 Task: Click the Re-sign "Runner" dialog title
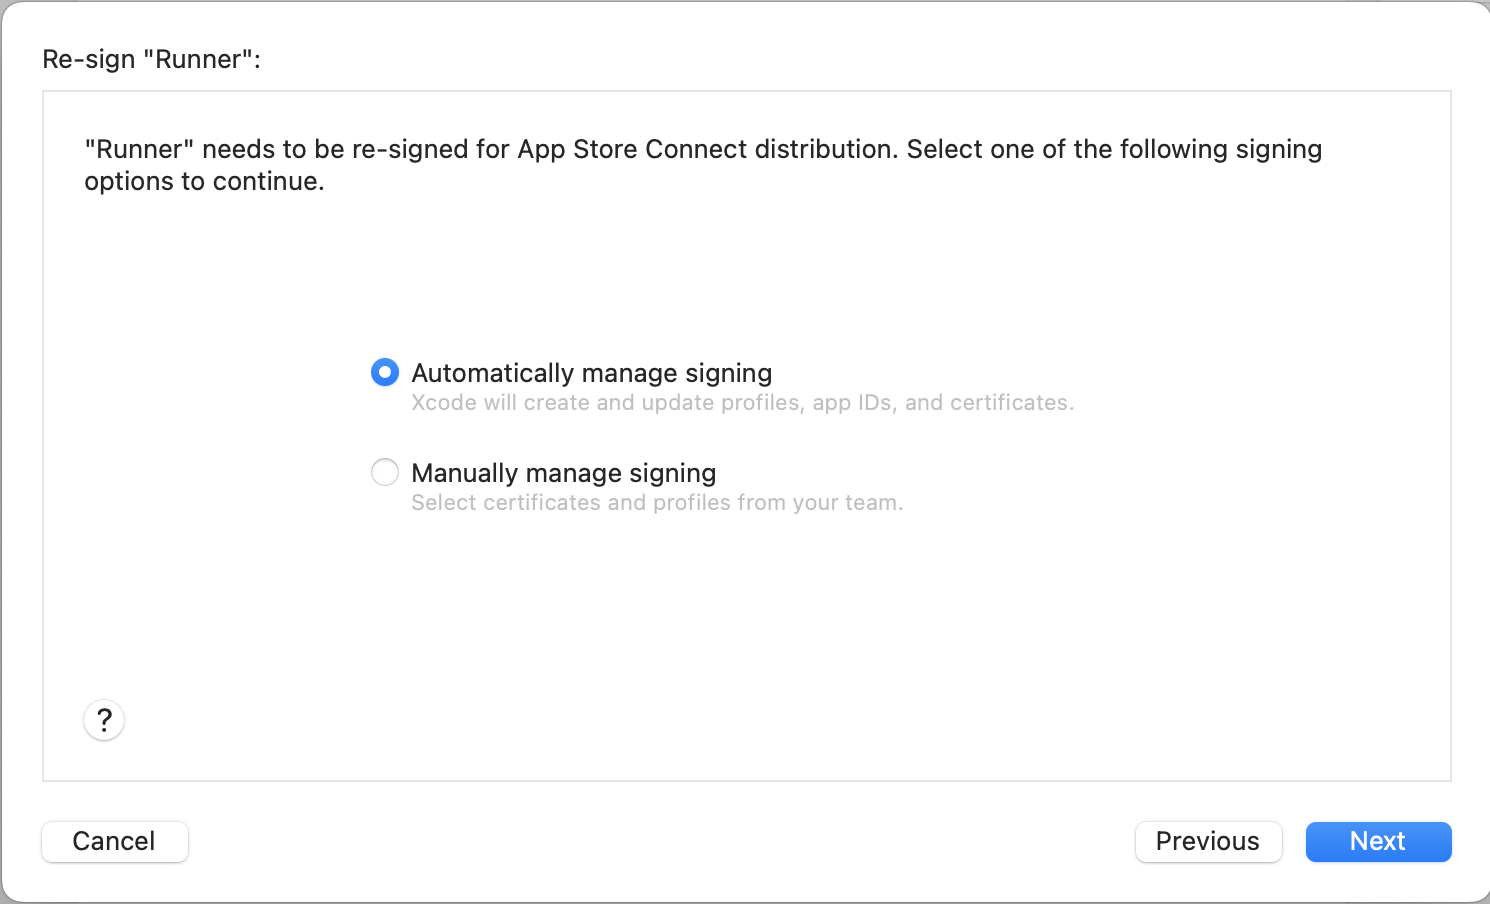151,59
